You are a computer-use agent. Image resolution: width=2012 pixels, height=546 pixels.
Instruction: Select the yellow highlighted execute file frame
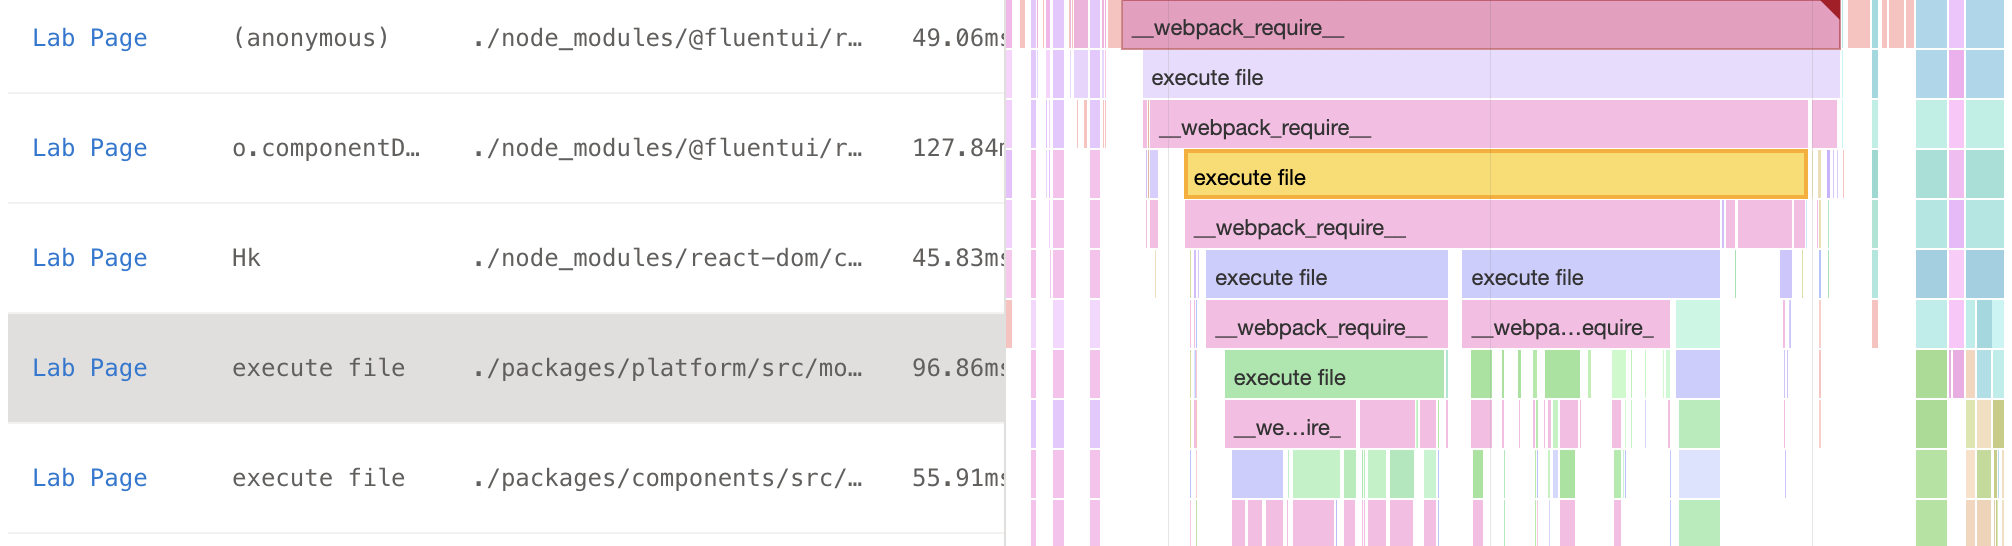[x=1494, y=176]
